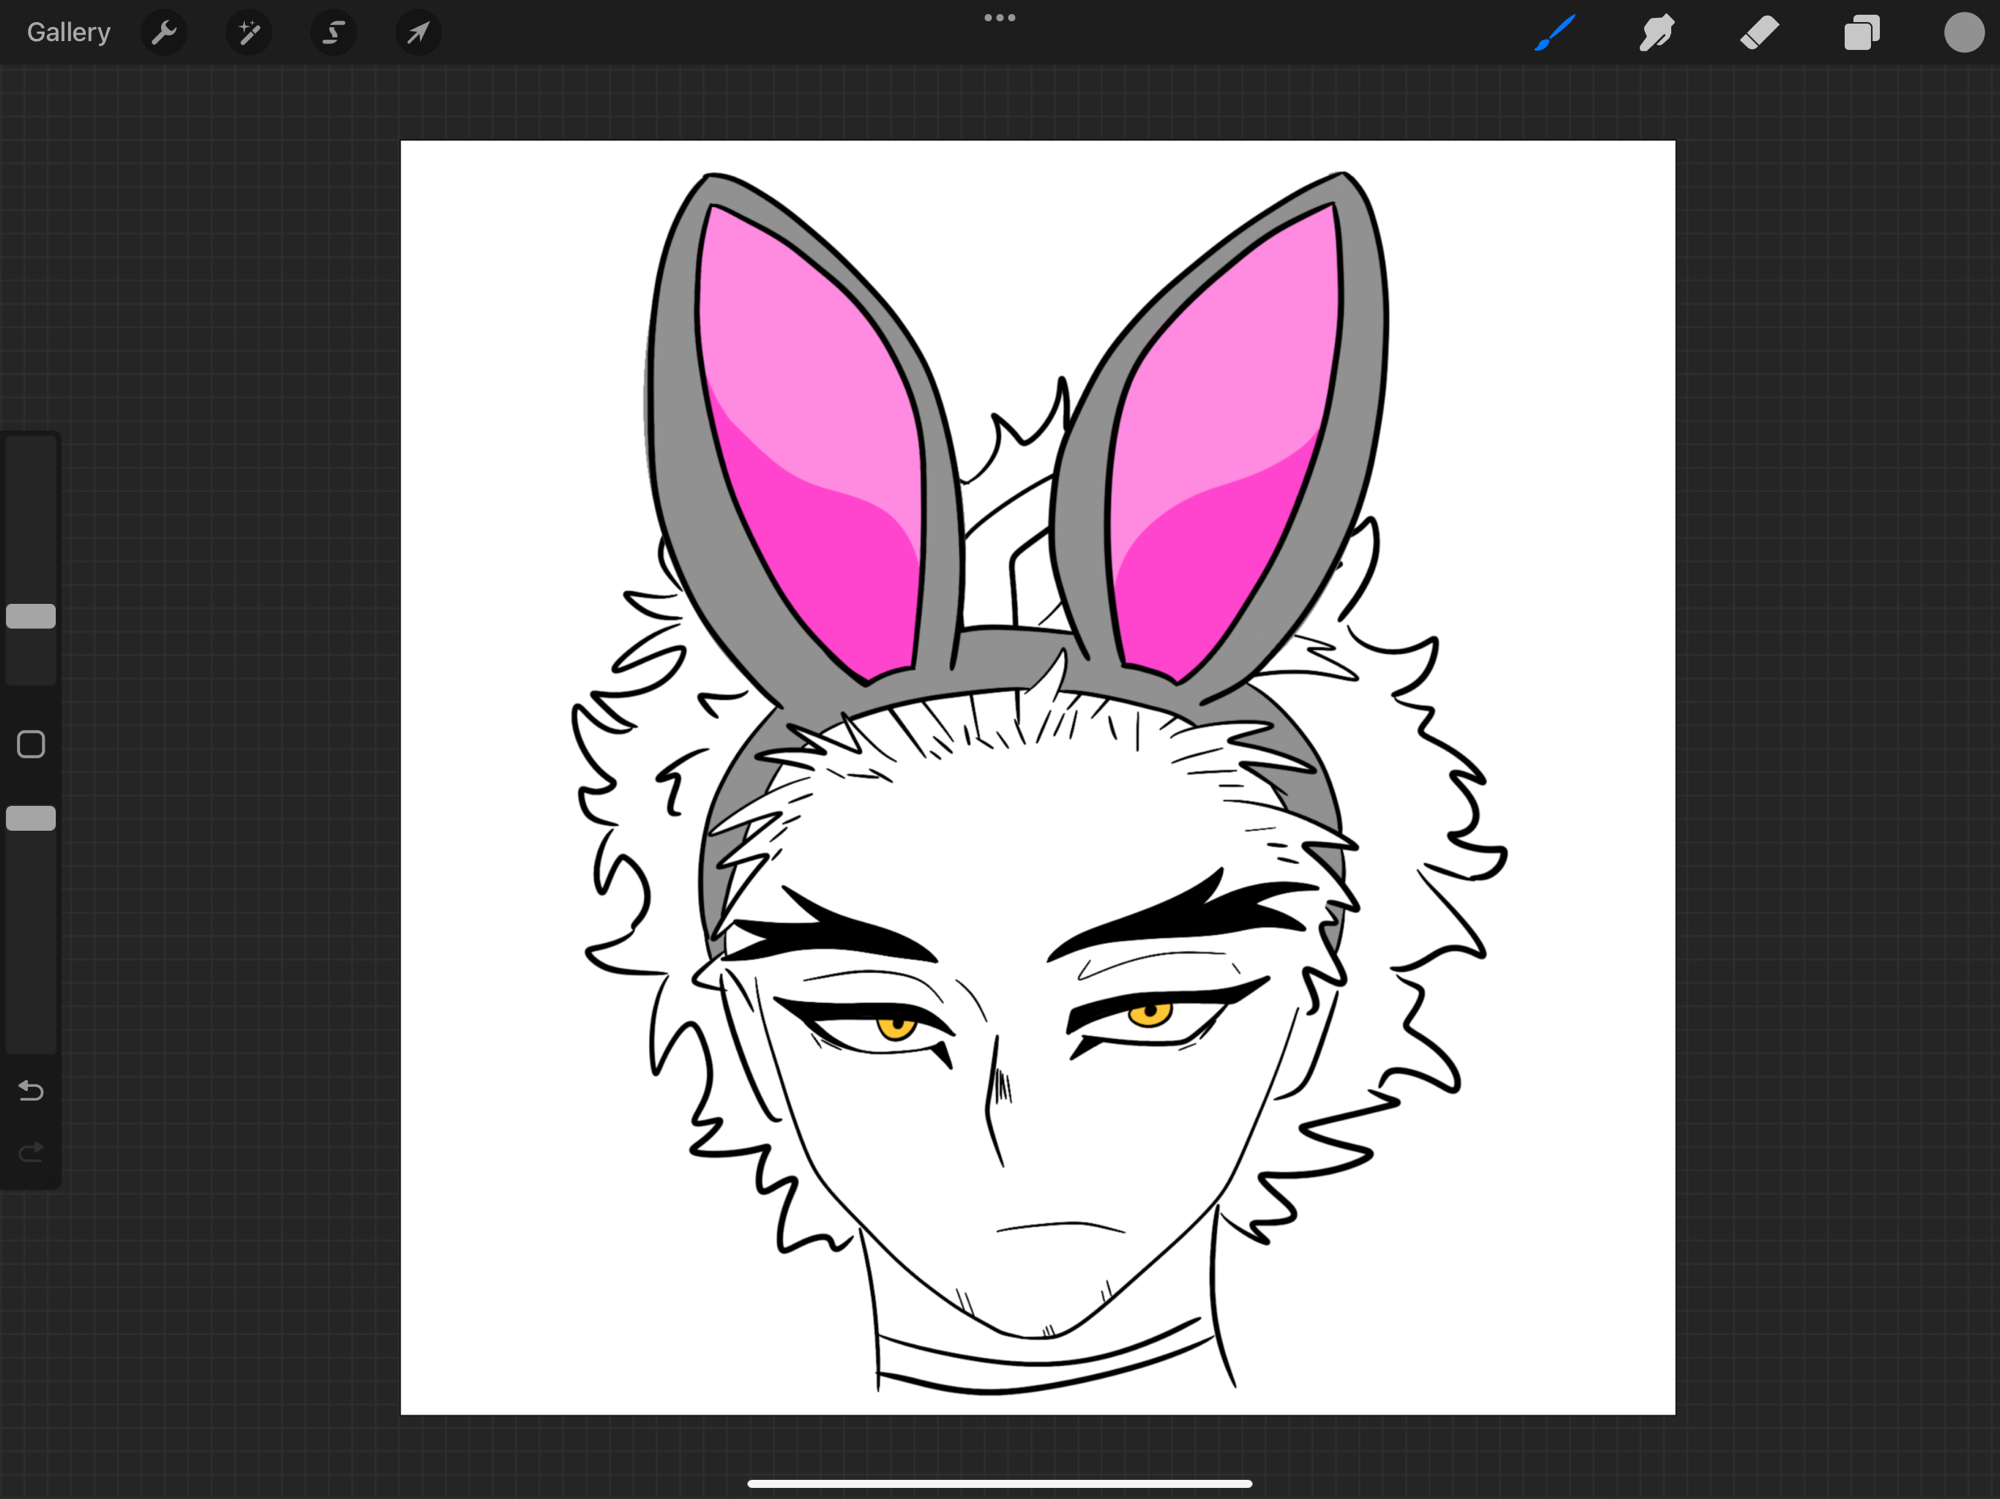Click the character's left yellow eye
The height and width of the screenshot is (1499, 2000).
coord(896,1026)
